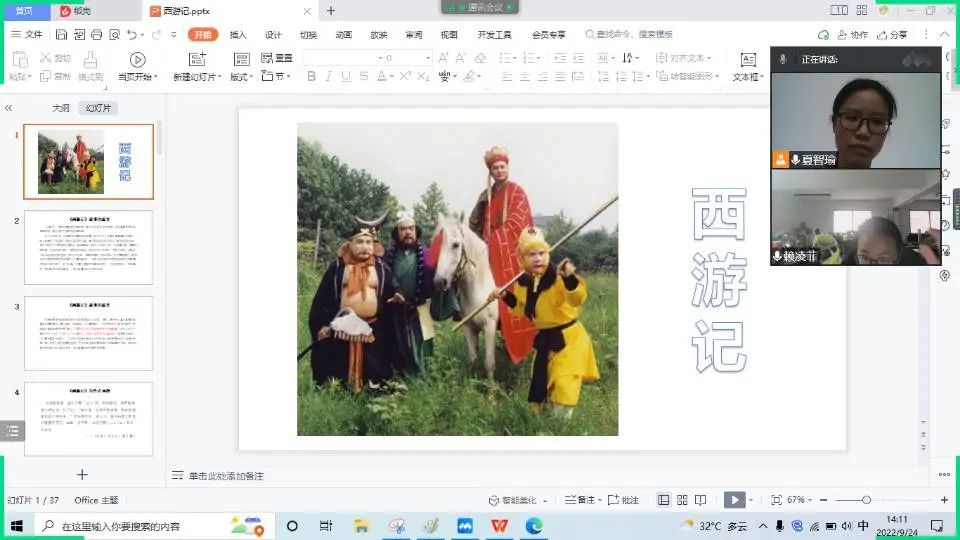The image size is (960, 540).
Task: Click the Save icon in quick access bar
Action: coord(61,35)
